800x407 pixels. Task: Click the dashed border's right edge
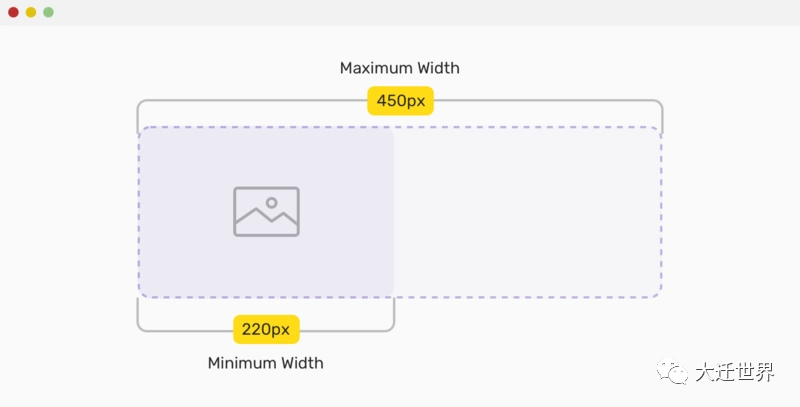(661, 212)
